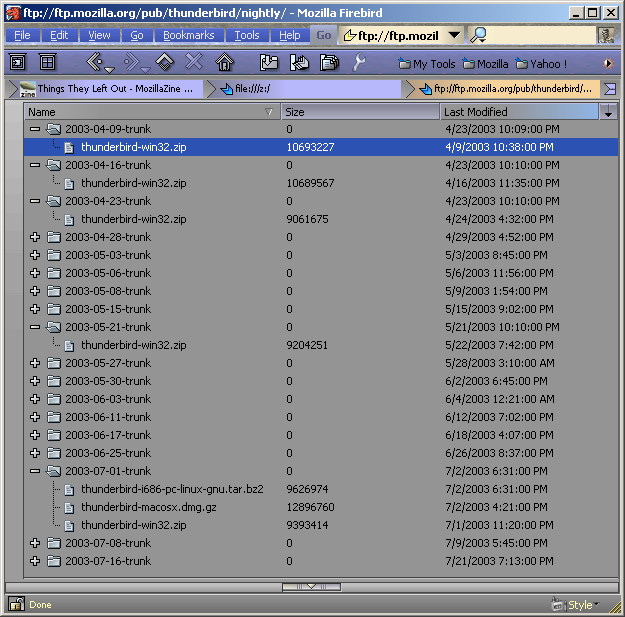This screenshot has width=625, height=617.
Task: Click the security lock icon in status bar
Action: (17, 604)
